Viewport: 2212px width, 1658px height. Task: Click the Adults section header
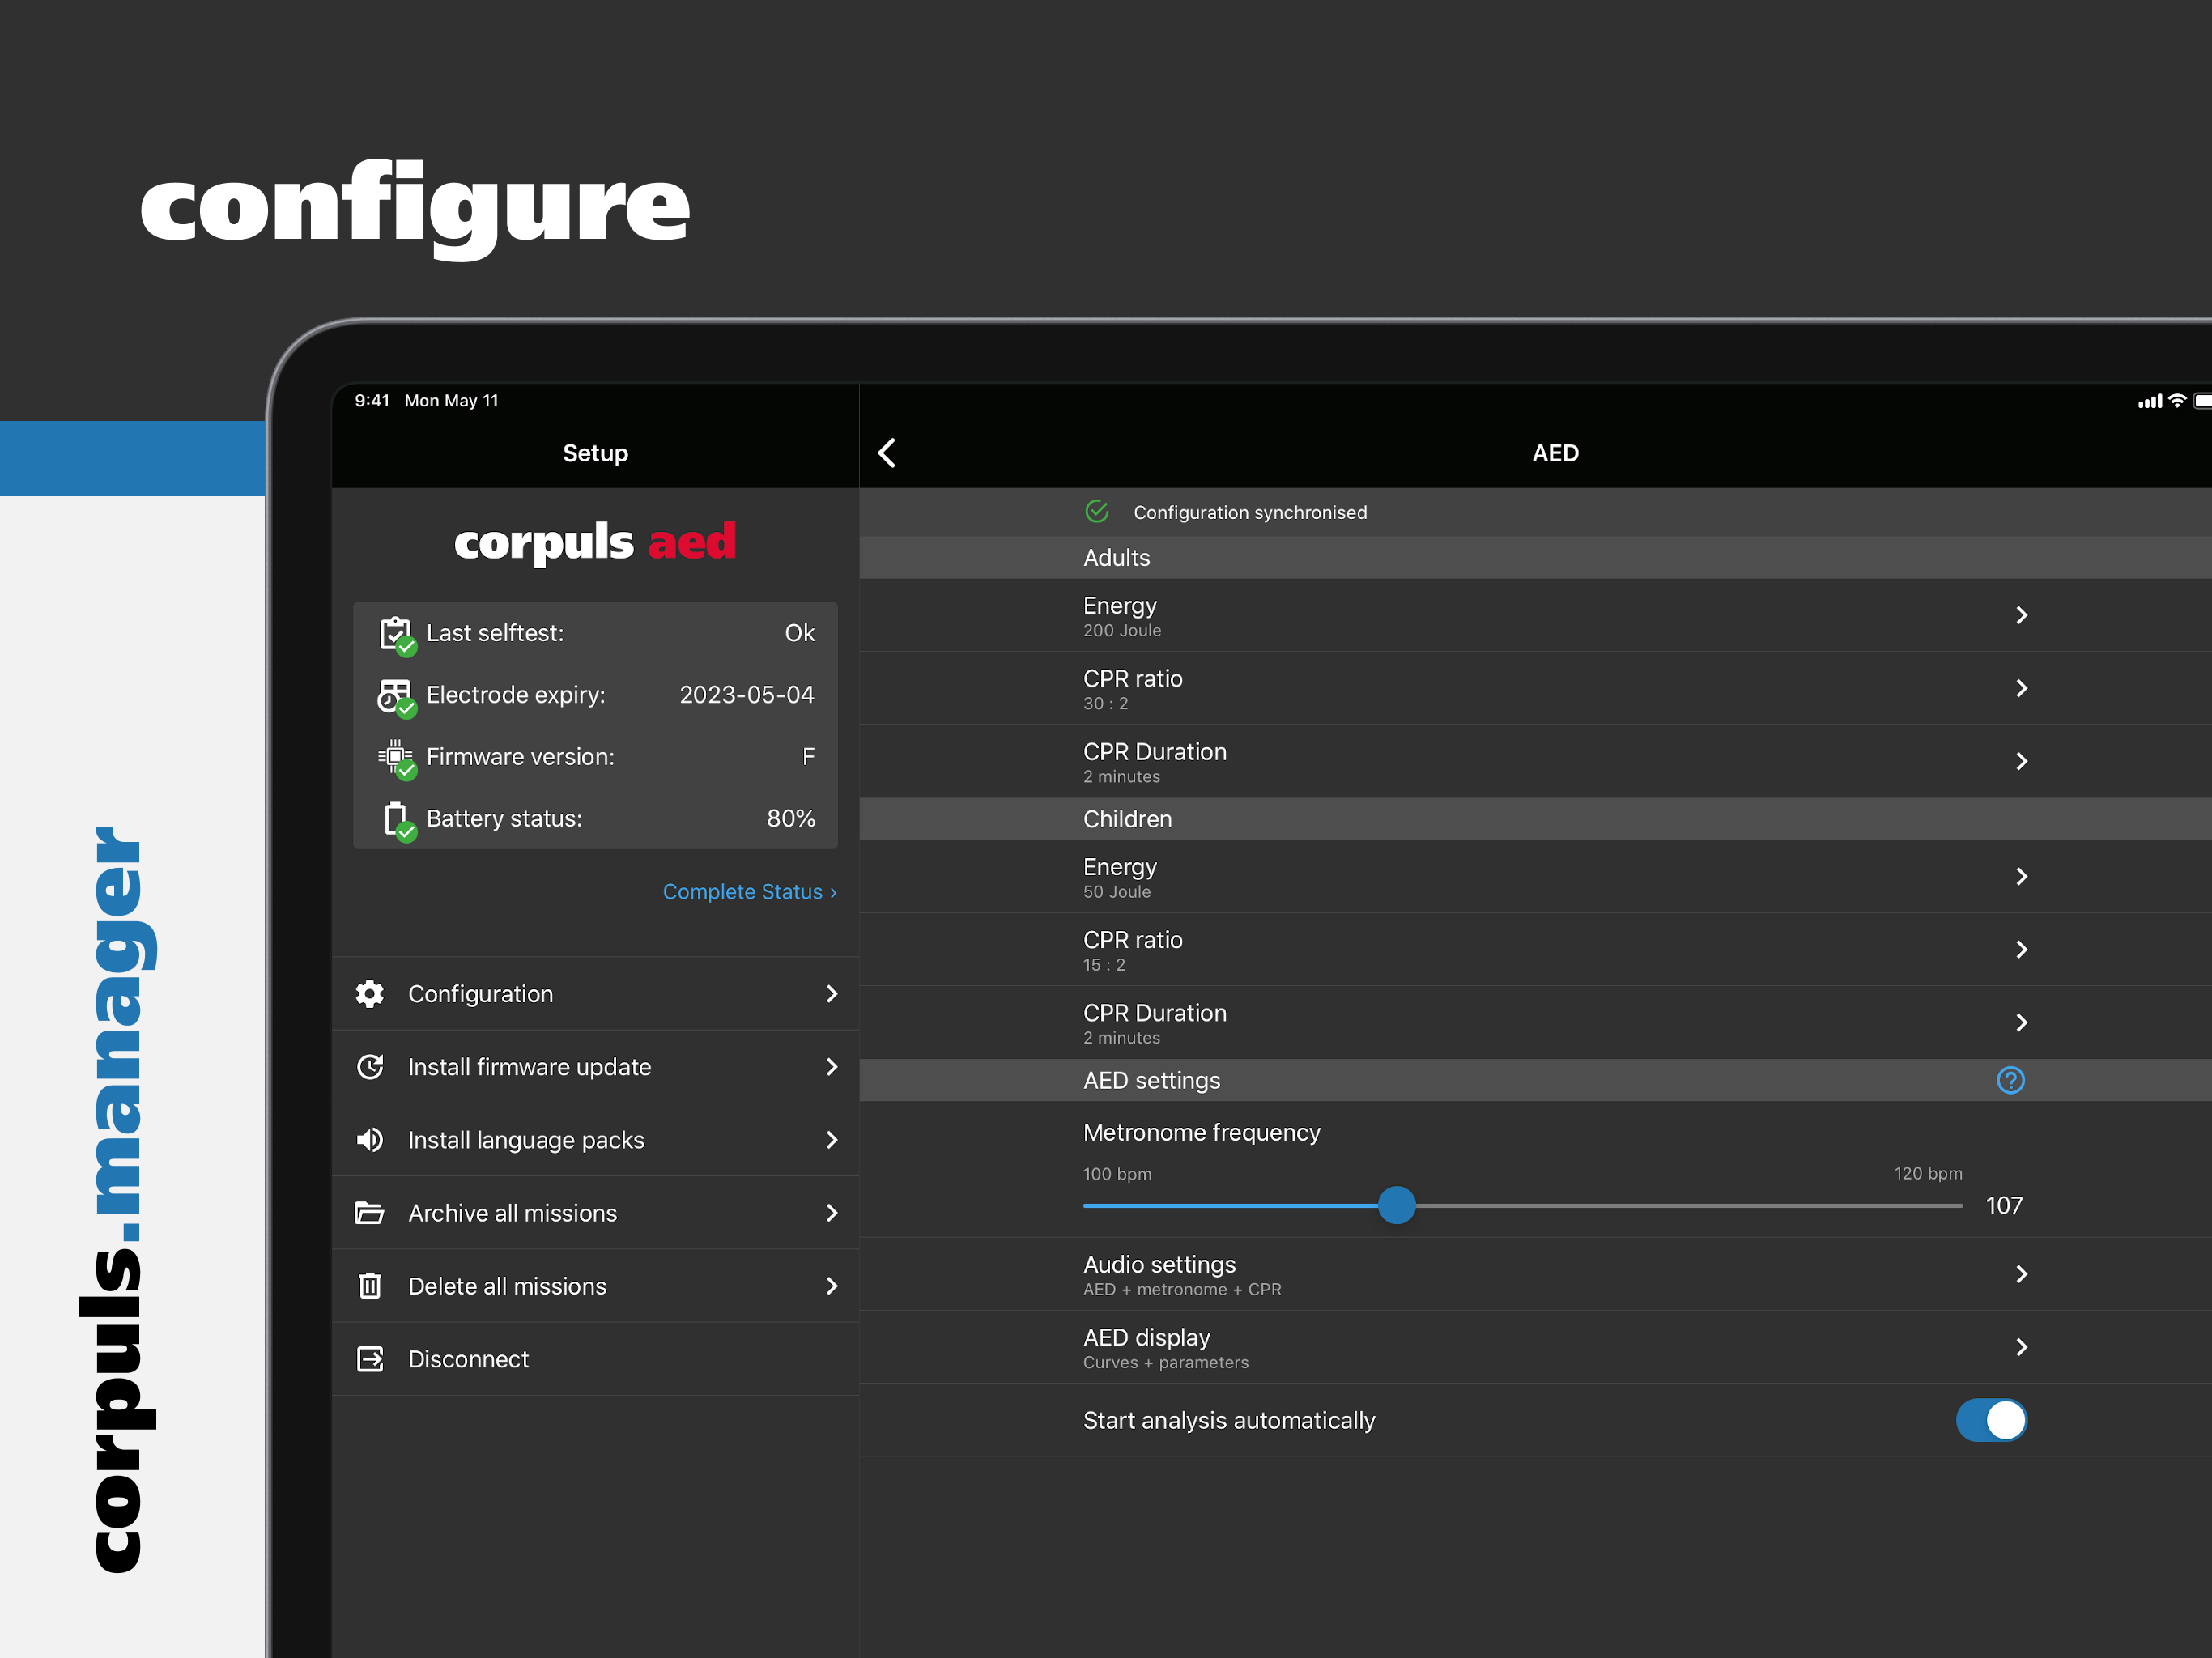tap(1535, 557)
